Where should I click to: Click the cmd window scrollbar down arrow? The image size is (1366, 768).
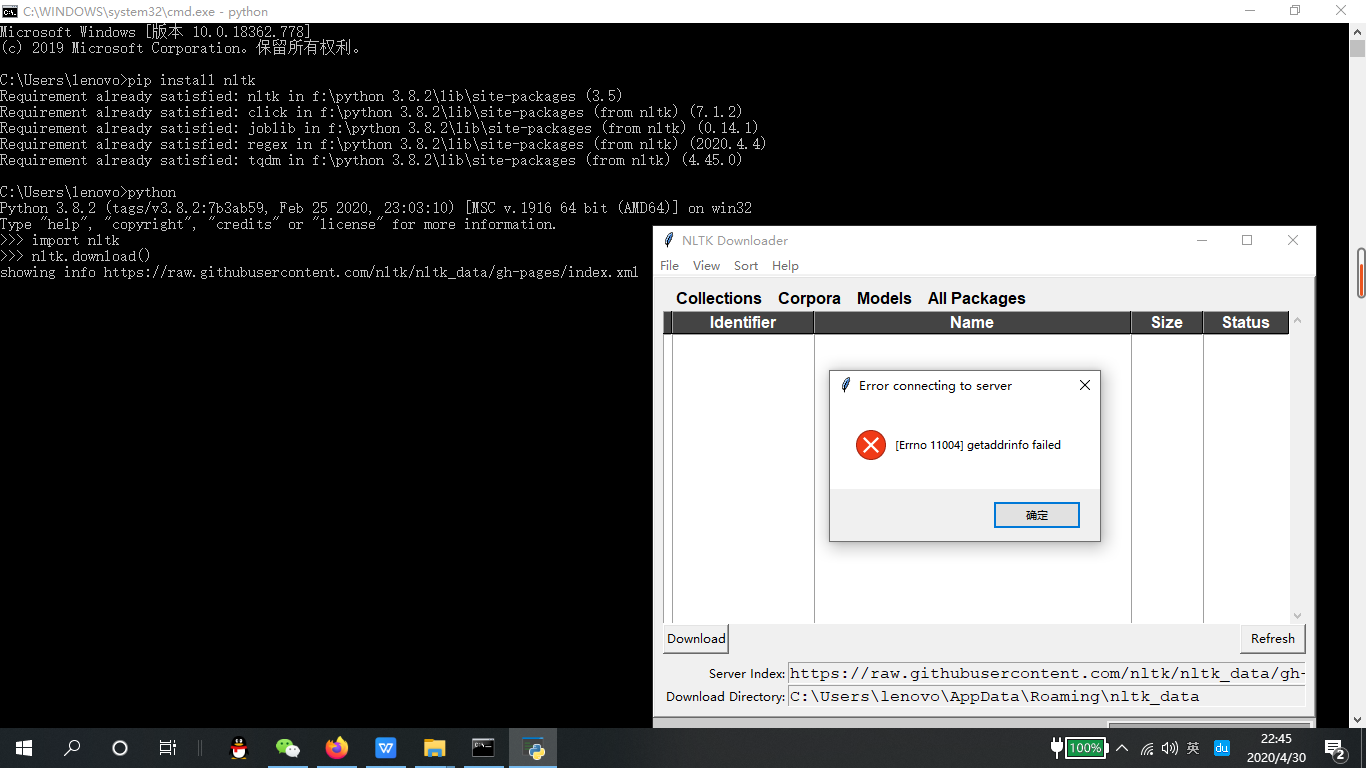click(x=1357, y=720)
